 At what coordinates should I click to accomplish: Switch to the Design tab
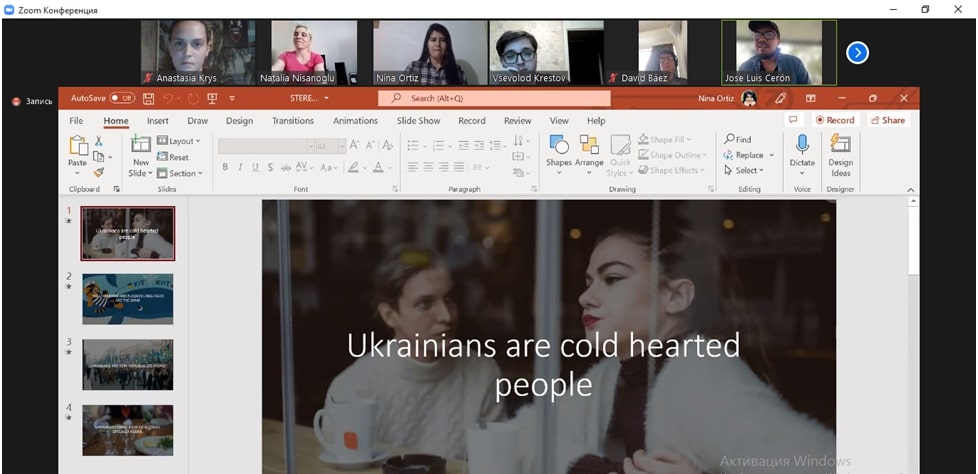[x=240, y=121]
